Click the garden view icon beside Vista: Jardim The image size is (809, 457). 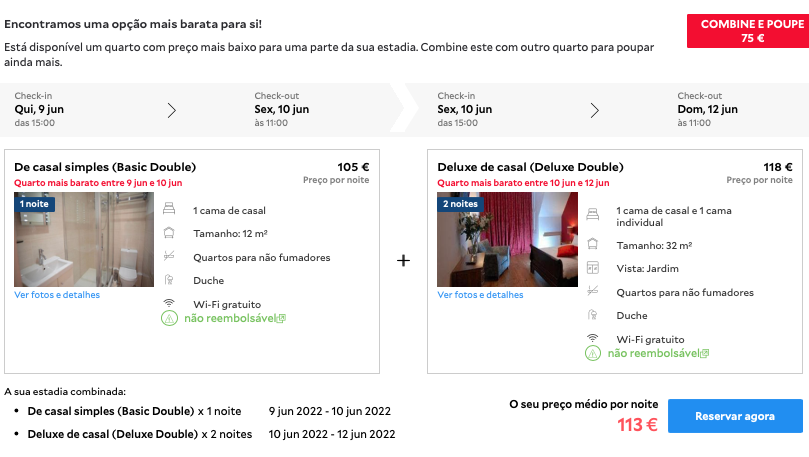point(593,268)
